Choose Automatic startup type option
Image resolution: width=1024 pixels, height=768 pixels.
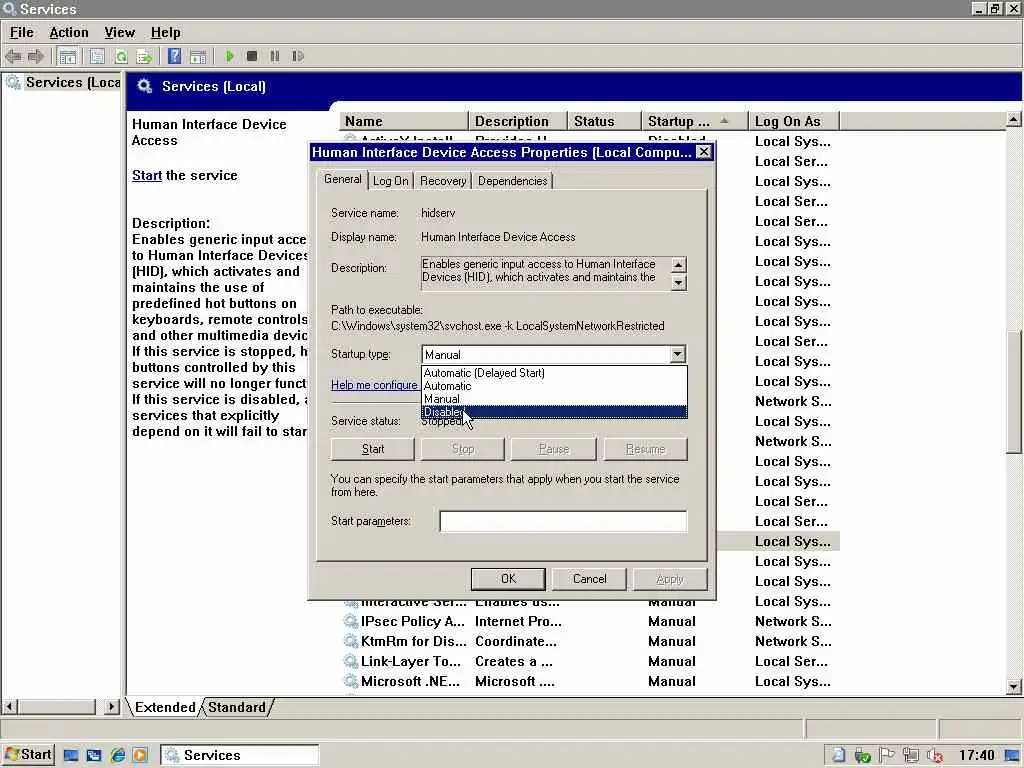click(554, 386)
